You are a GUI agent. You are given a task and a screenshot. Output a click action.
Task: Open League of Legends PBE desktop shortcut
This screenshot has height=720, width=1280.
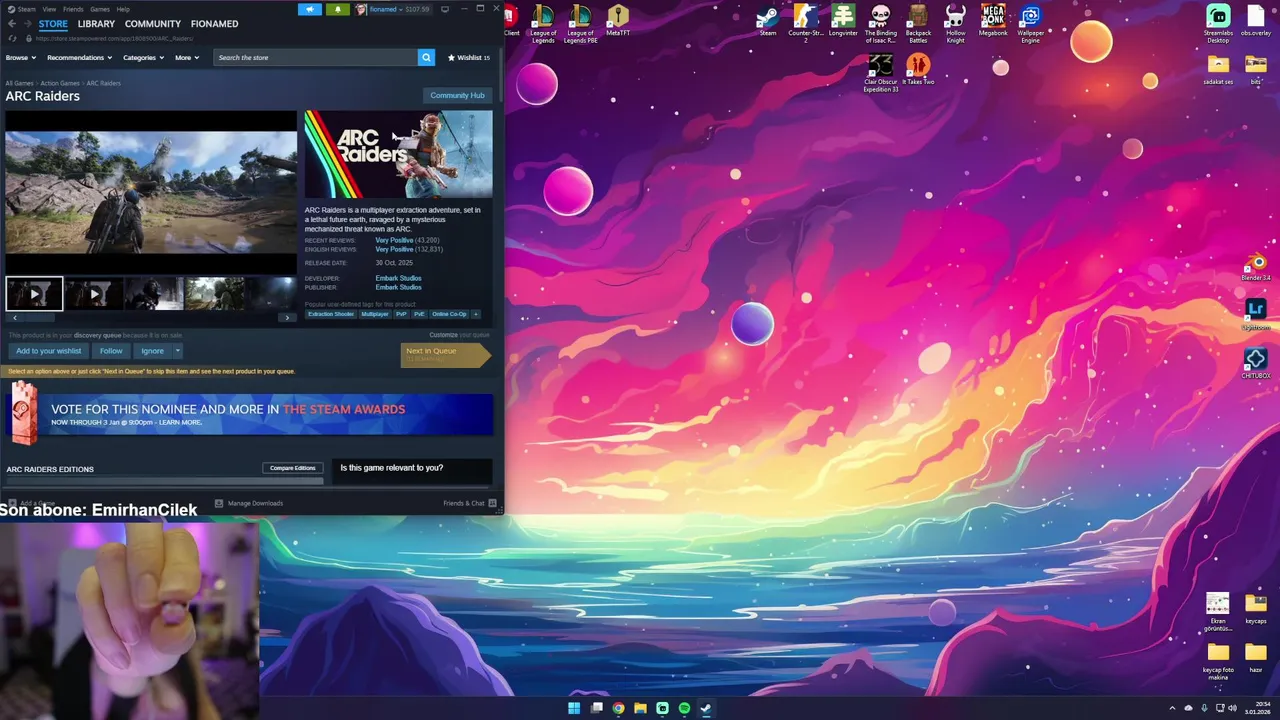(x=580, y=22)
